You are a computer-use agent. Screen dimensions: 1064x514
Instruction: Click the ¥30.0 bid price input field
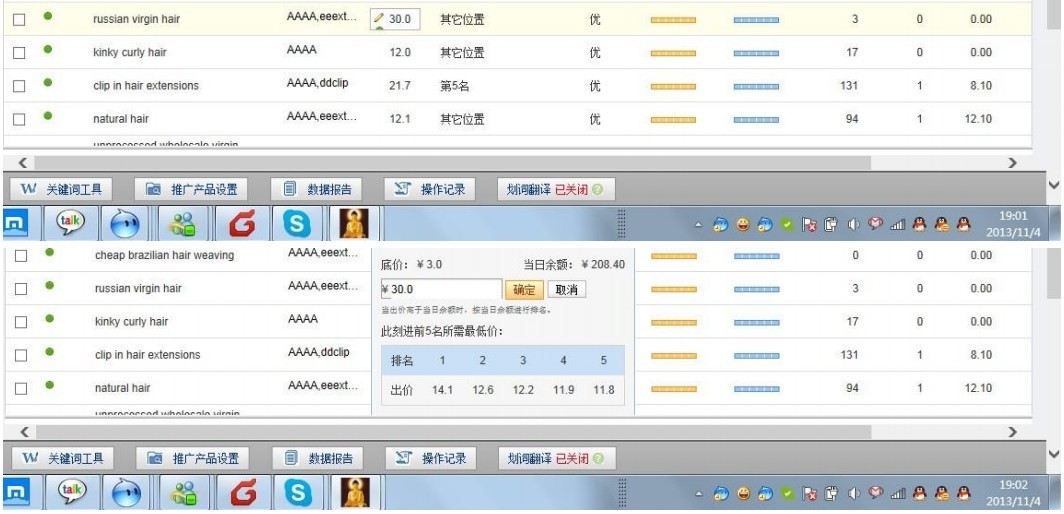coord(442,289)
